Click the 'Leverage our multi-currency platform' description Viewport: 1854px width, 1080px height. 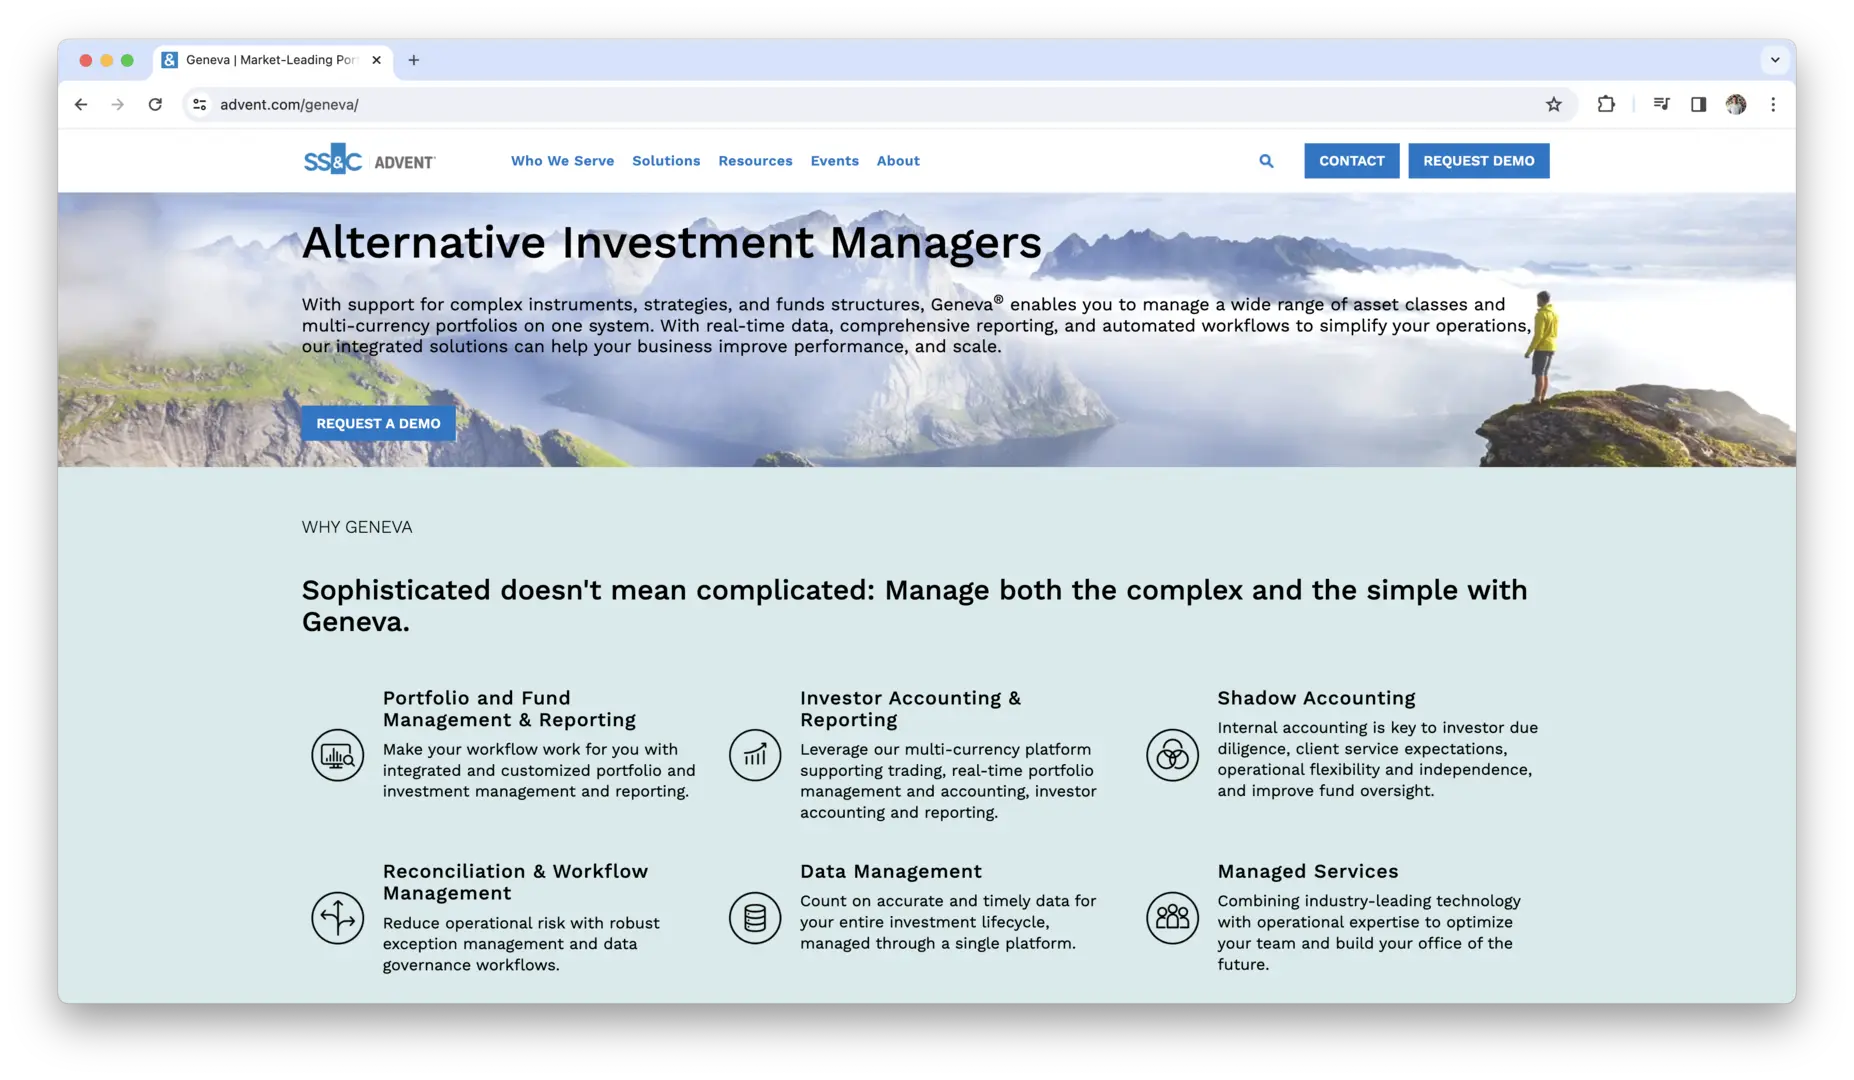pos(948,780)
